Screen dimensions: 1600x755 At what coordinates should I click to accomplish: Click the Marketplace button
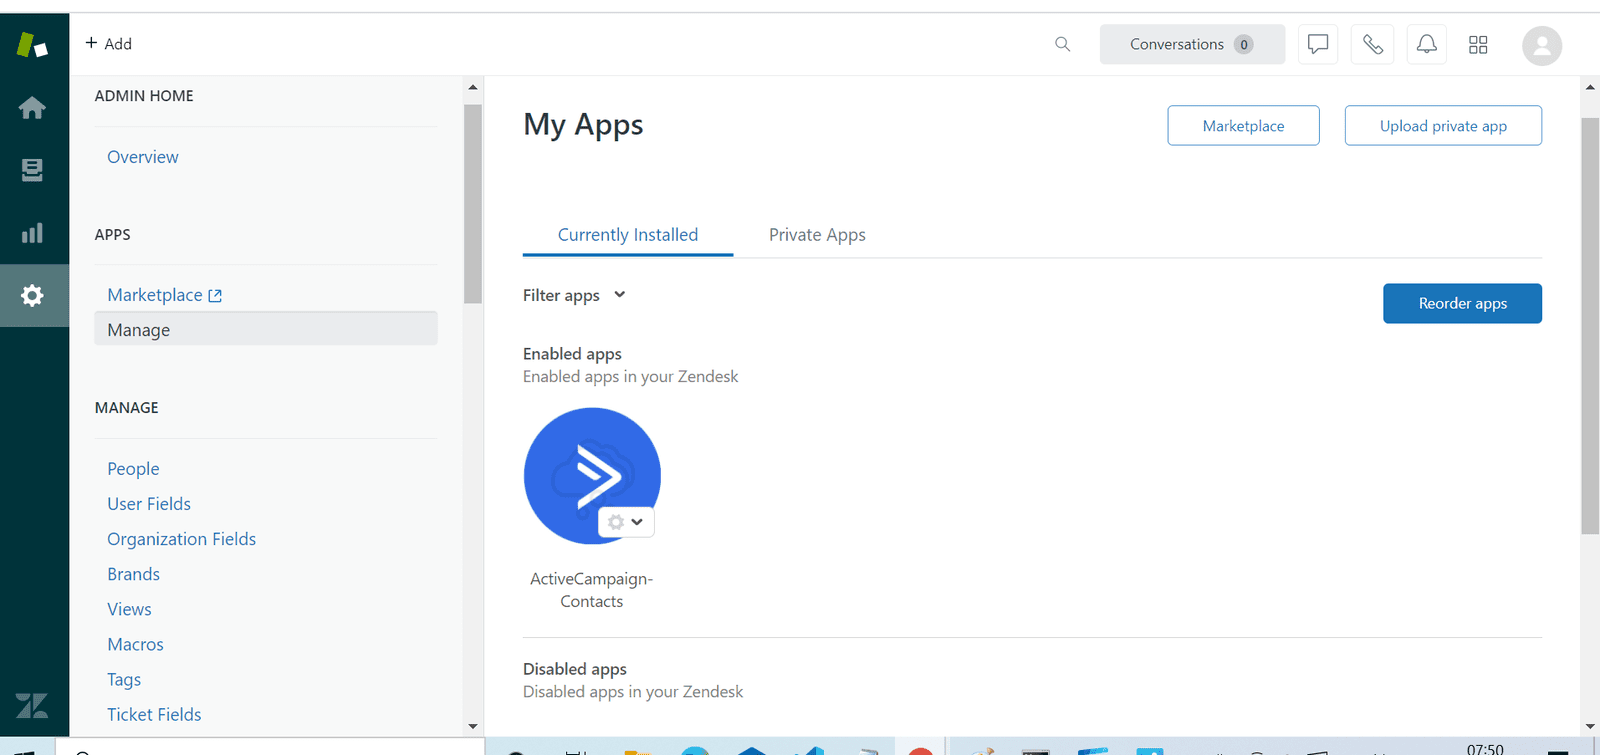click(1243, 126)
